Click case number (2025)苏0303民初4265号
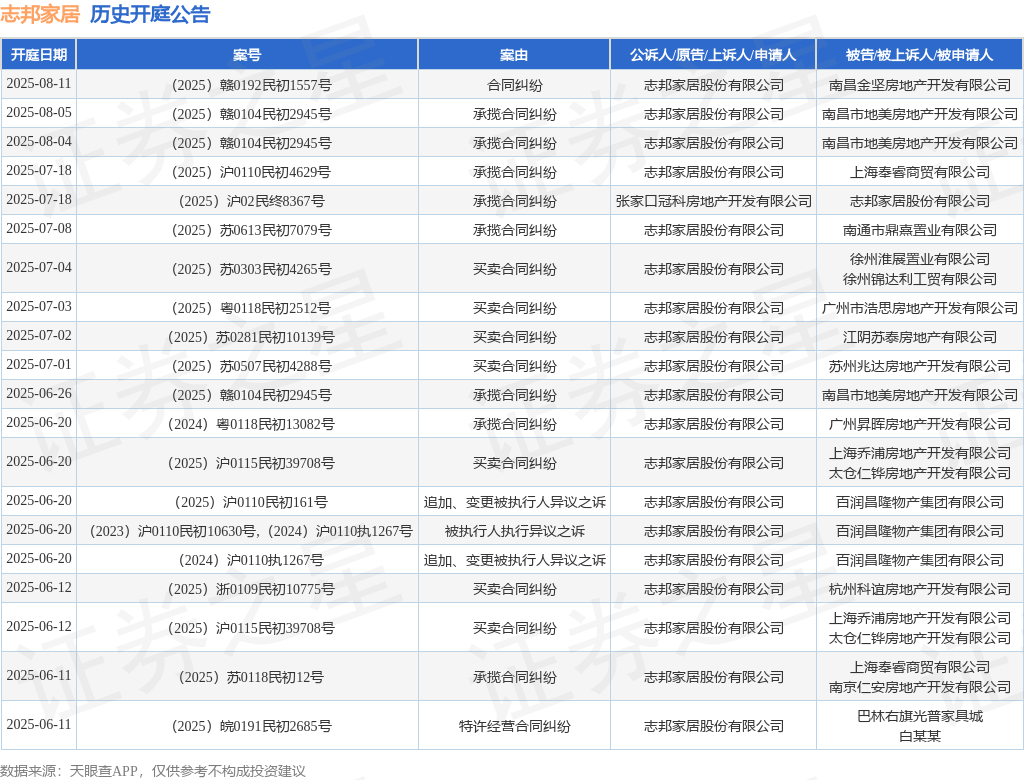Image resolution: width=1024 pixels, height=780 pixels. 251,269
